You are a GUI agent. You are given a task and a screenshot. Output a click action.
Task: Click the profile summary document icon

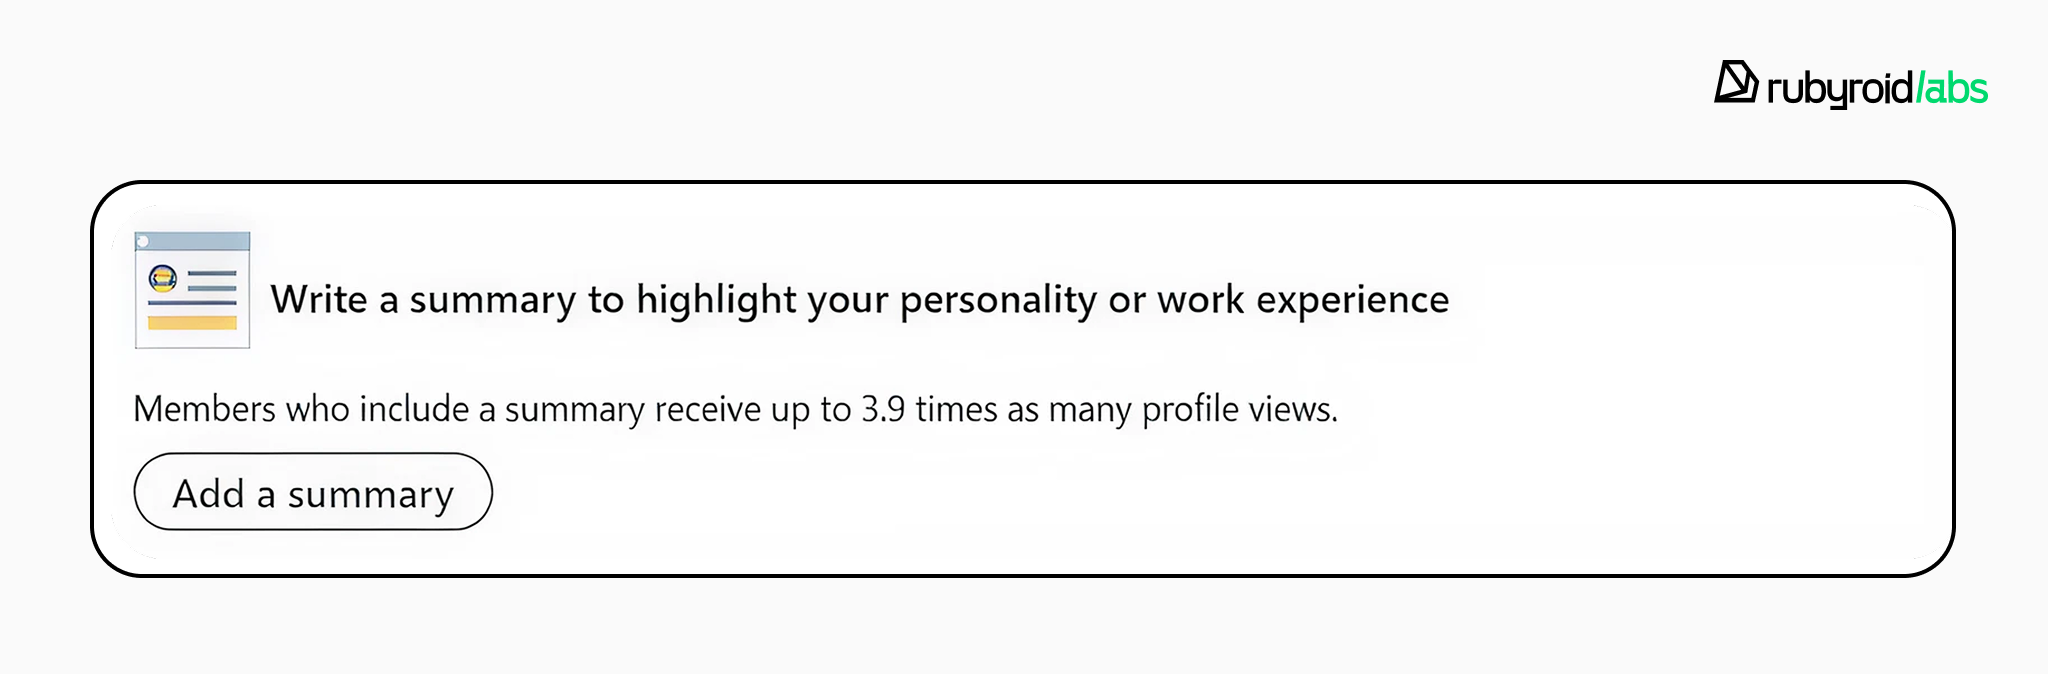[x=192, y=290]
